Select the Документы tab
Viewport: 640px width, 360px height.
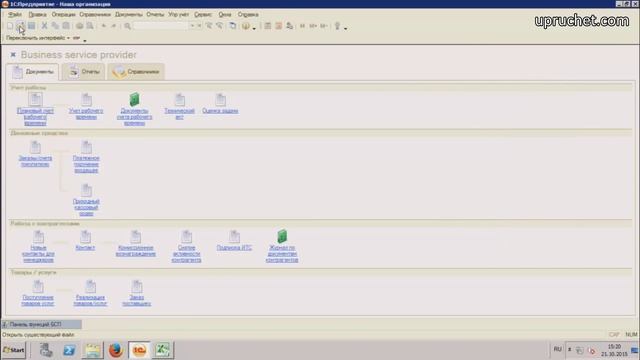[x=33, y=72]
